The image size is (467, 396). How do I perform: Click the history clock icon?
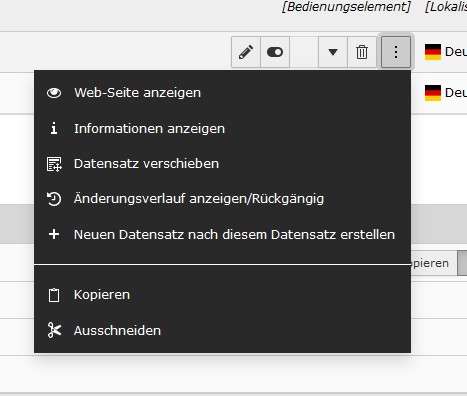point(54,199)
